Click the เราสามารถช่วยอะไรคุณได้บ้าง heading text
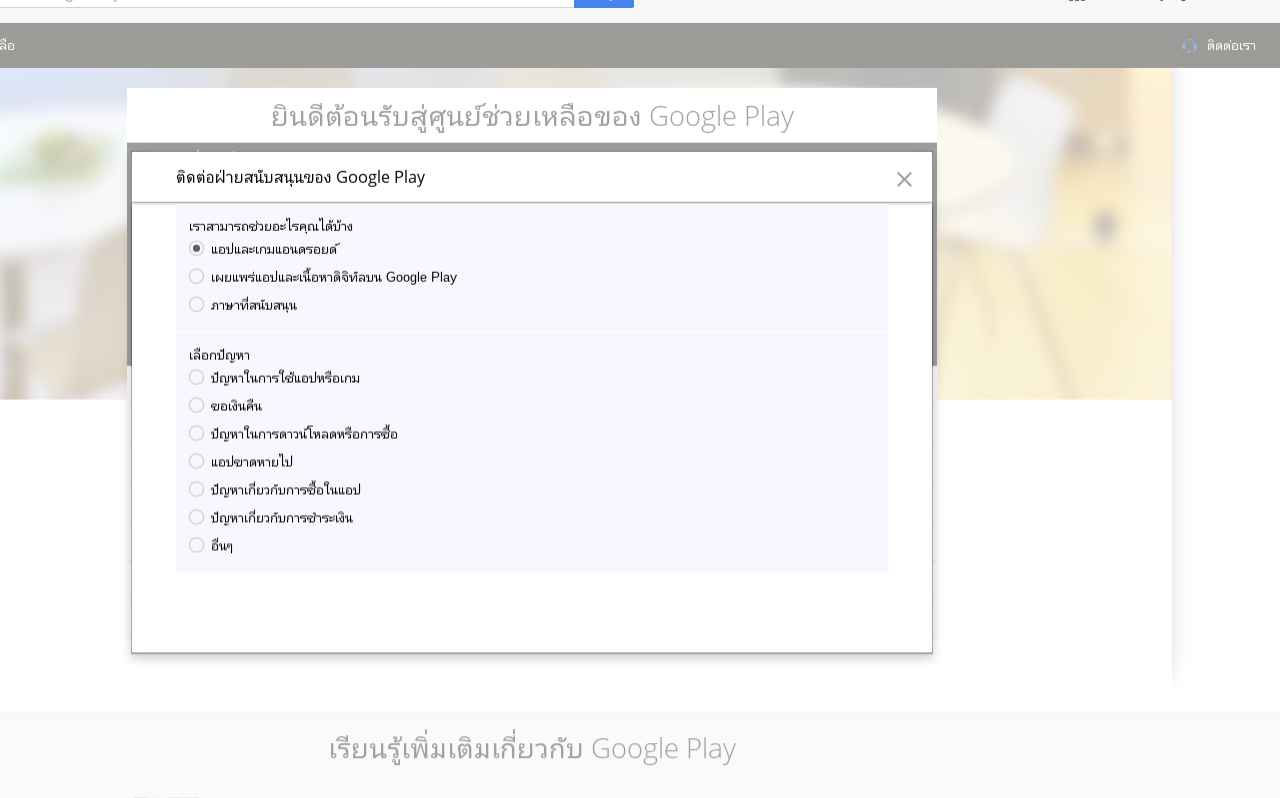The image size is (1280, 798). point(271,226)
